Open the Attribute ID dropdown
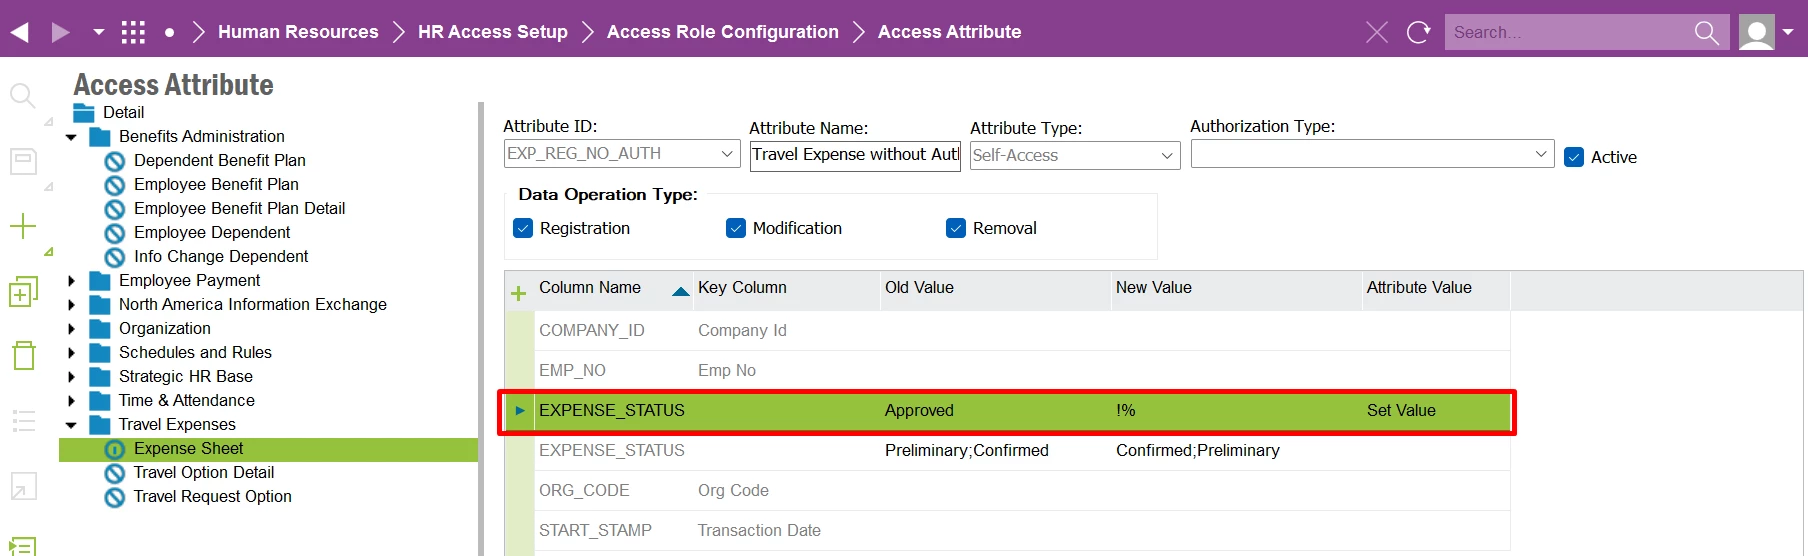 (727, 154)
